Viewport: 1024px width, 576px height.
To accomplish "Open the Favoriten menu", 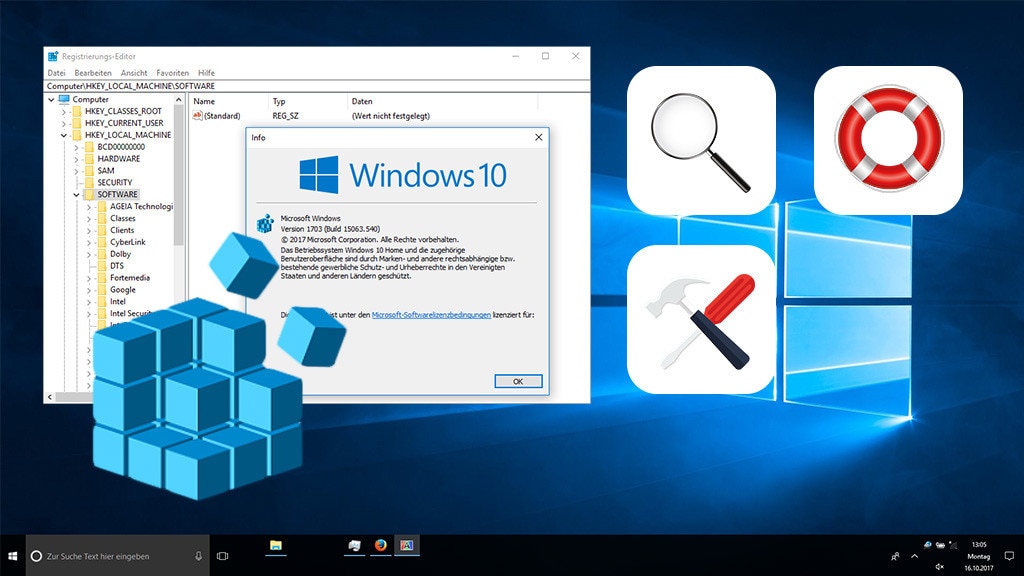I will point(172,72).
